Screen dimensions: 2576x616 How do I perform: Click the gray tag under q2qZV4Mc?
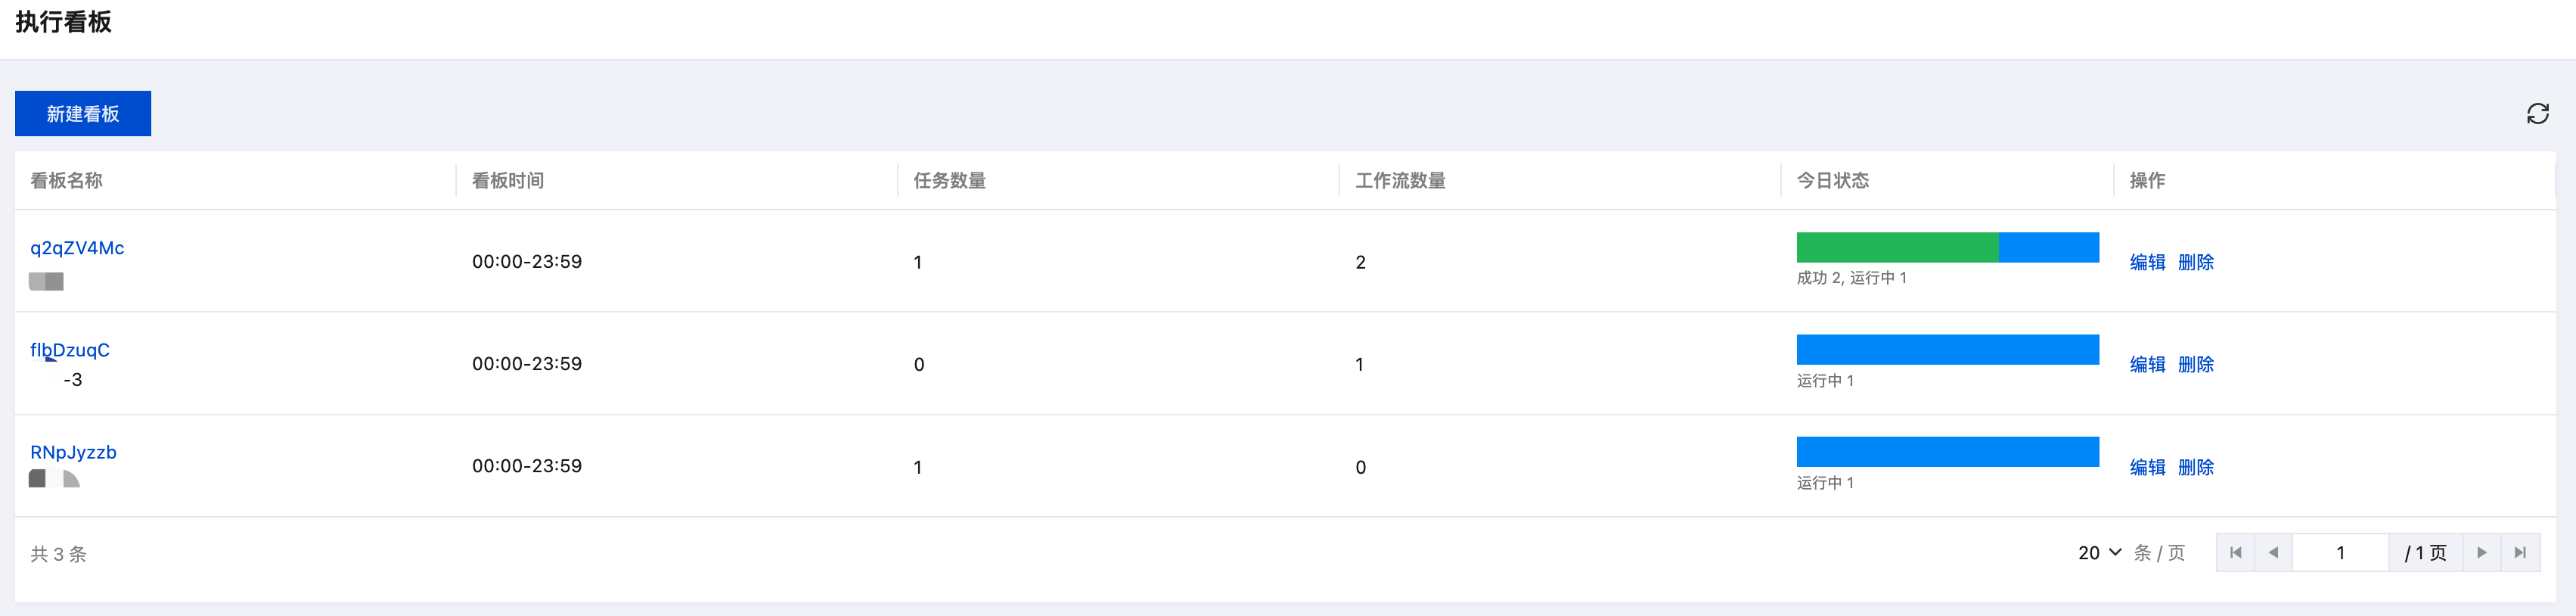pos(46,282)
